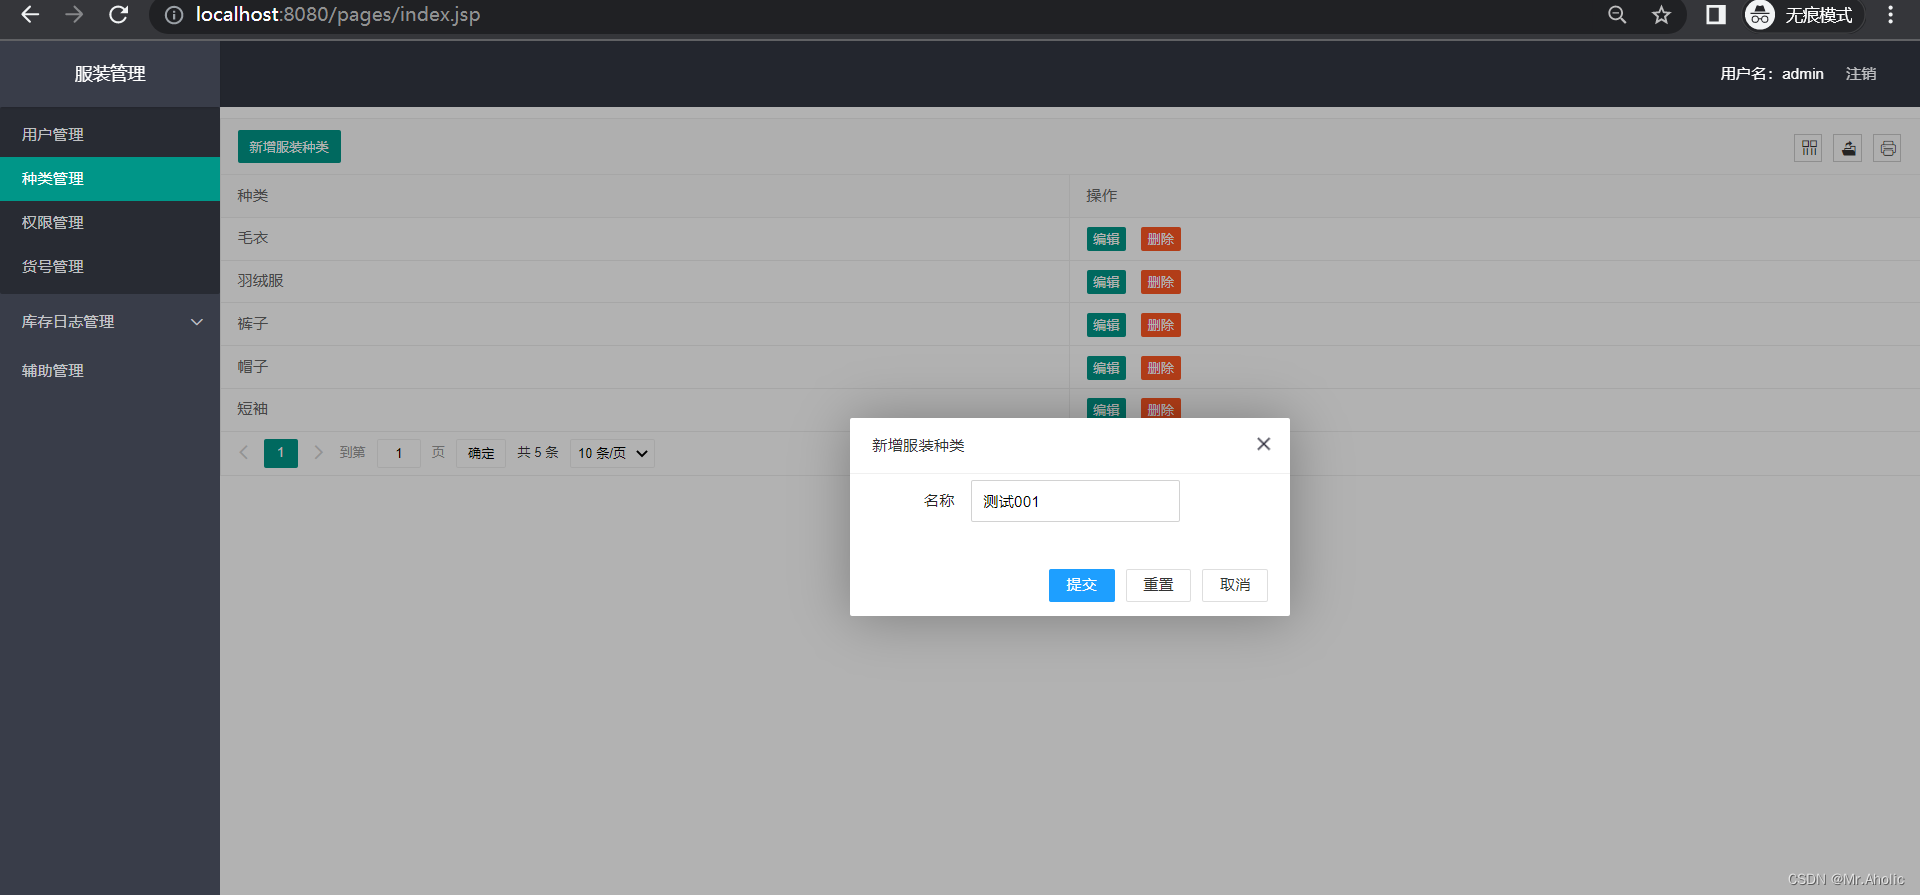This screenshot has width=1920, height=895.
Task: Click the table export icon
Action: point(1848,148)
